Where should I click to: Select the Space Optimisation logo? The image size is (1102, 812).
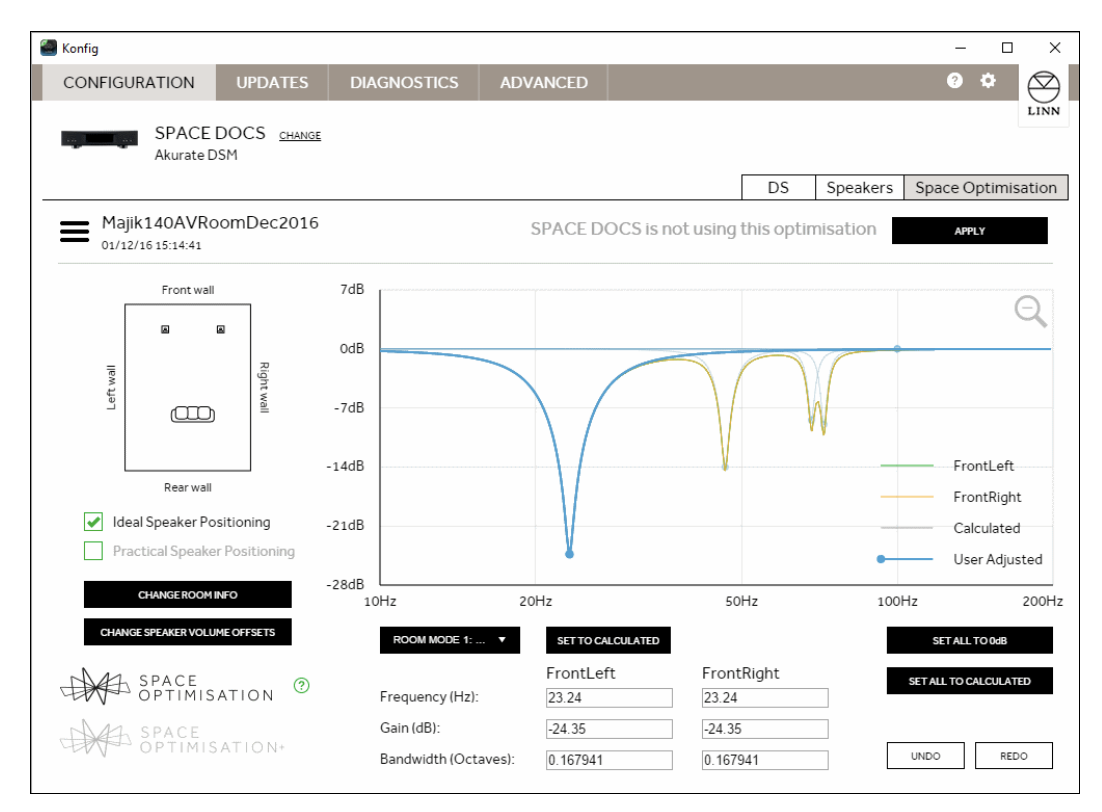point(167,687)
